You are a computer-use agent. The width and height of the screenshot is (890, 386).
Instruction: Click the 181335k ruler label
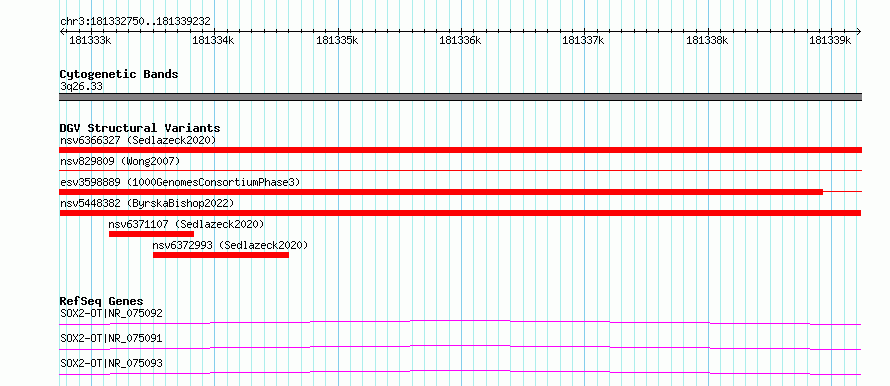(x=337, y=40)
